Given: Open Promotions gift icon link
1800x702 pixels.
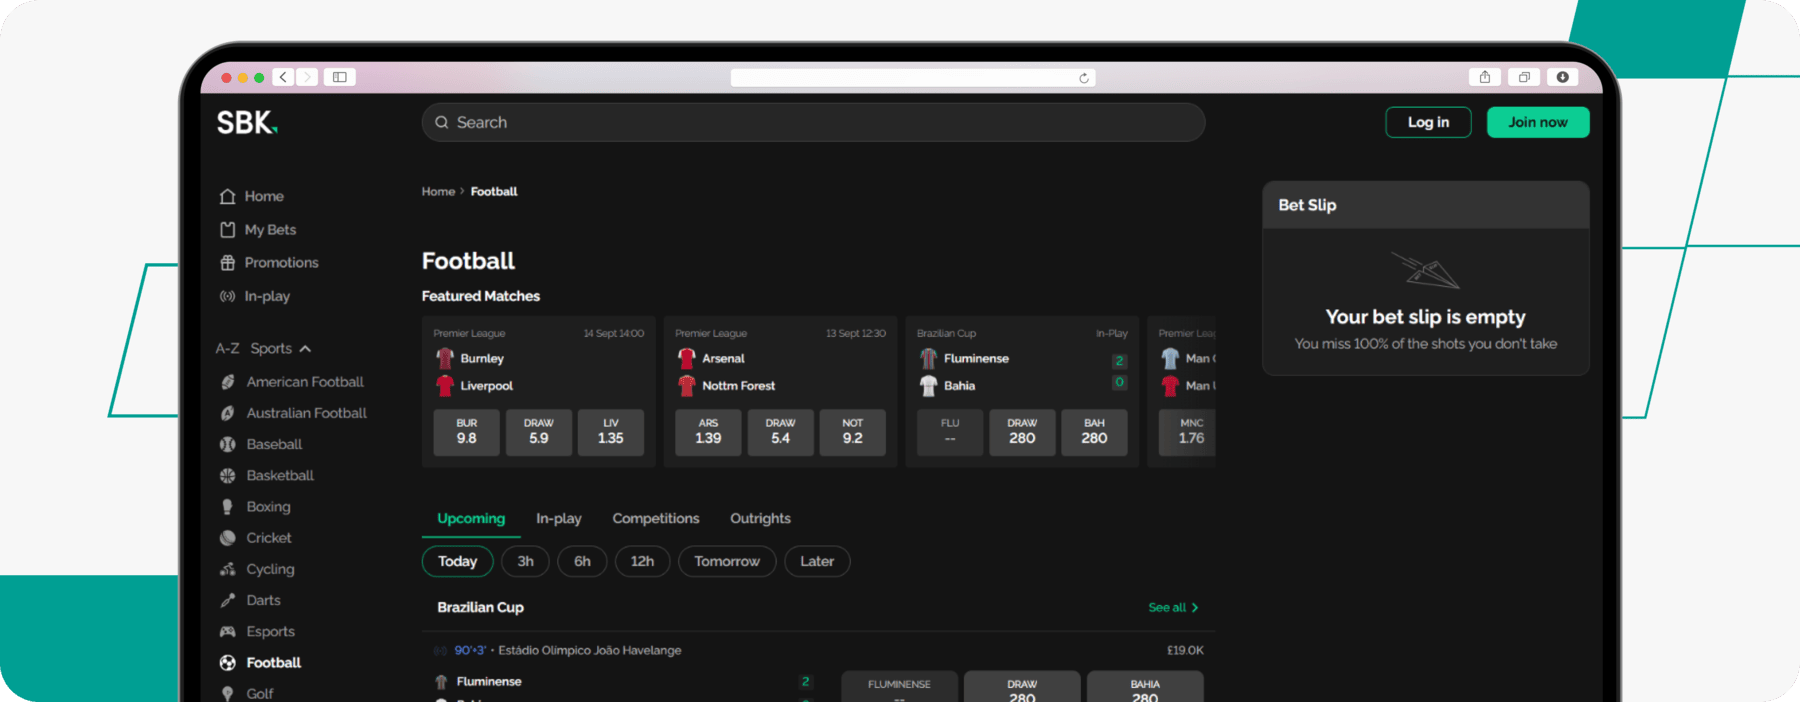Looking at the screenshot, I should point(269,262).
